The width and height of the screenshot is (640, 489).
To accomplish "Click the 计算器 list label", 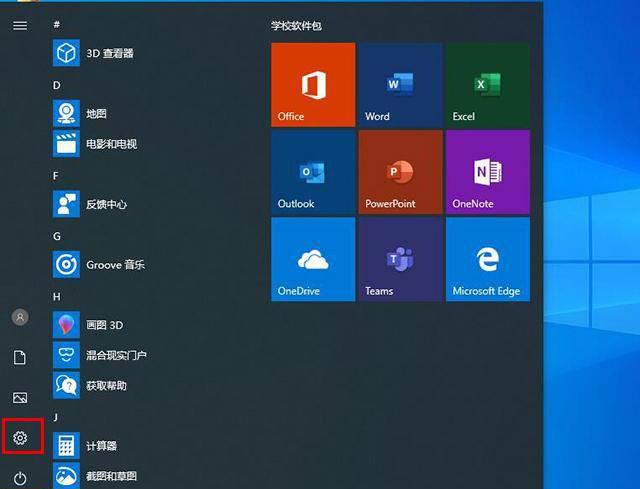I will [x=102, y=446].
